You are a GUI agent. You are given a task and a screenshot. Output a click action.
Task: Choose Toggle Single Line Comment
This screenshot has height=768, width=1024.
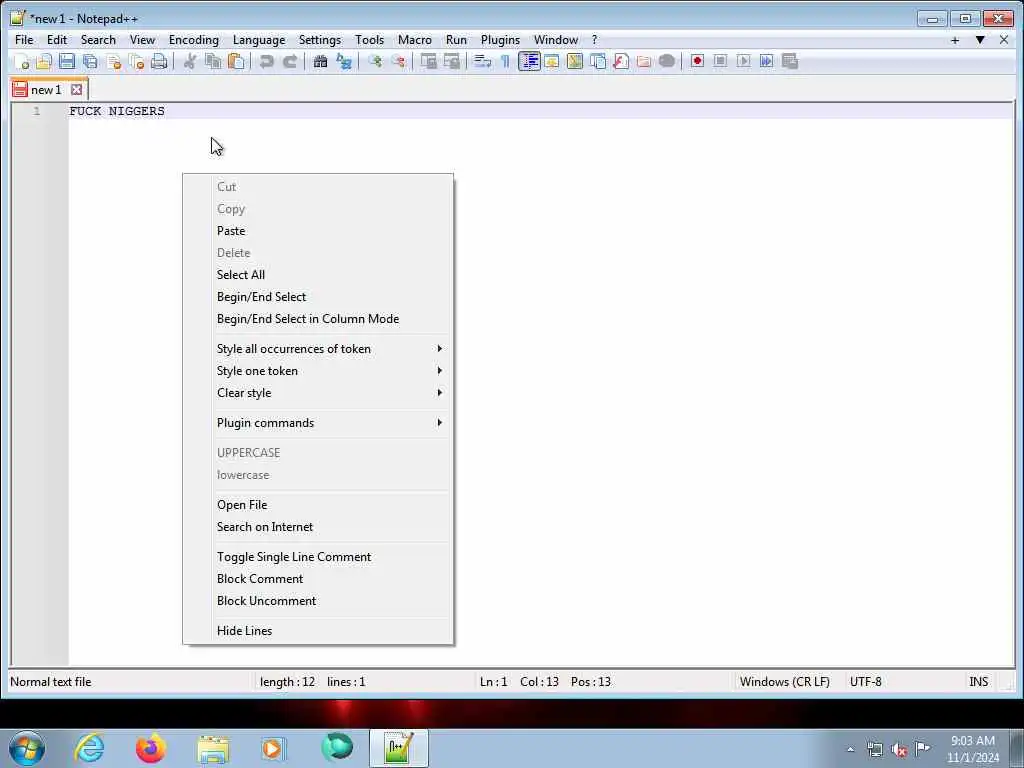click(x=318, y=557)
